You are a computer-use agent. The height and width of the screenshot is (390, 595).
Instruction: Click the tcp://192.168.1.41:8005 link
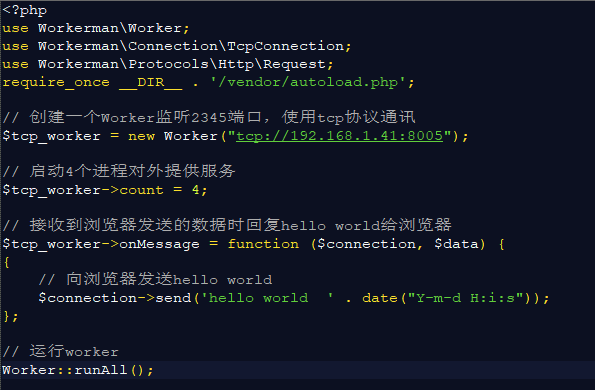coord(340,136)
